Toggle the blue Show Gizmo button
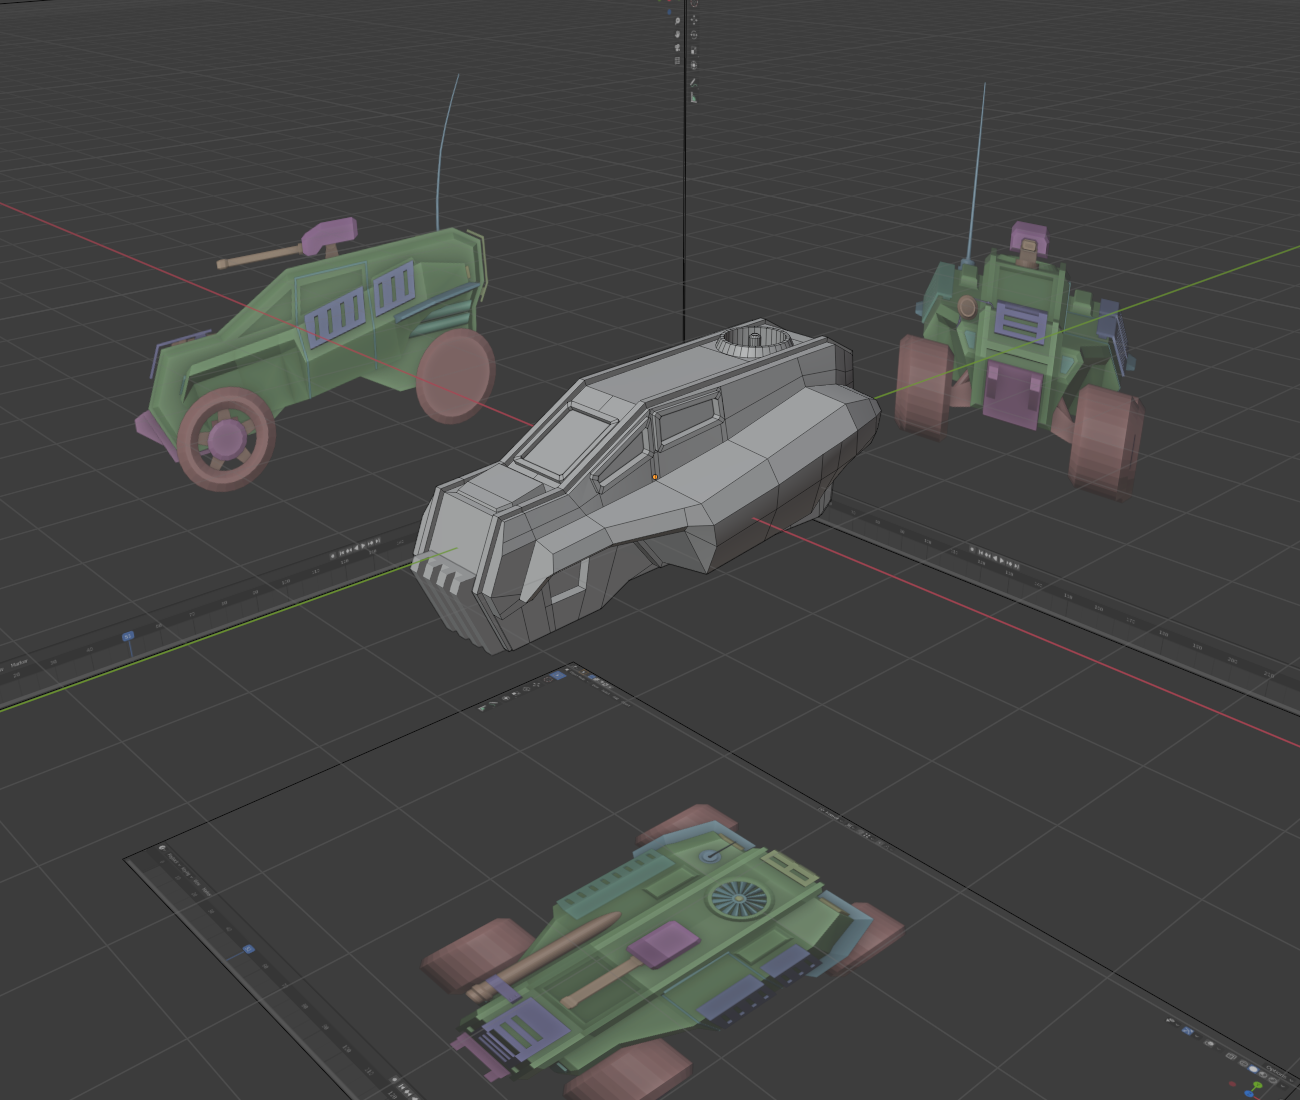The width and height of the screenshot is (1300, 1100). point(1187,1031)
